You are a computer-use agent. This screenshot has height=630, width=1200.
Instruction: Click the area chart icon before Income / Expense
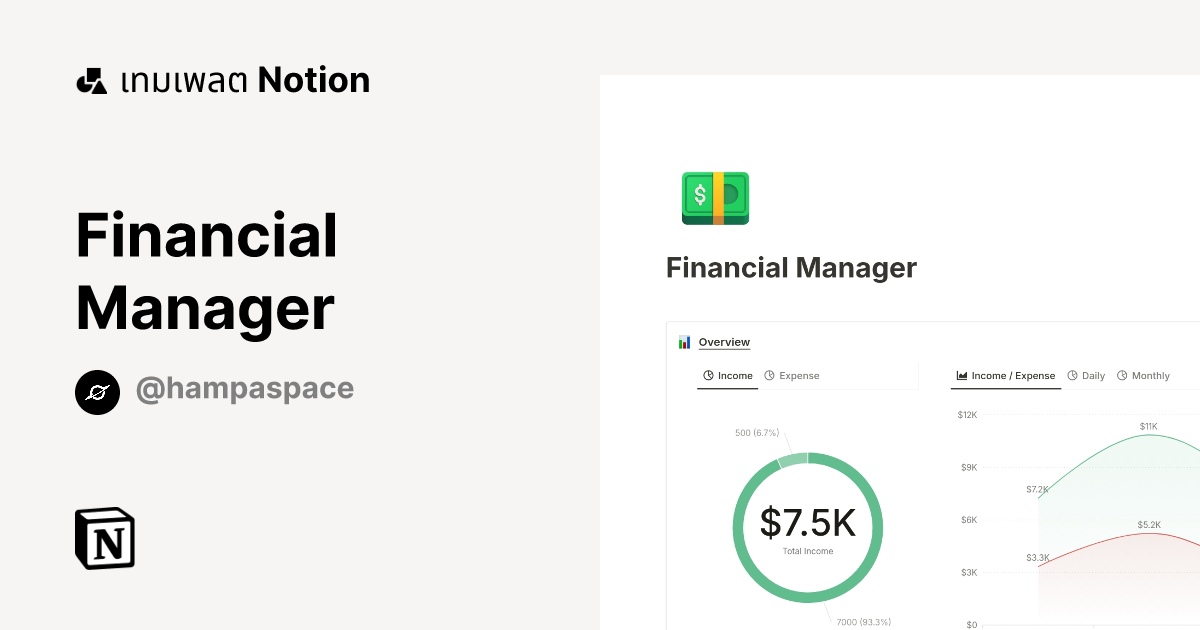pyautogui.click(x=961, y=375)
